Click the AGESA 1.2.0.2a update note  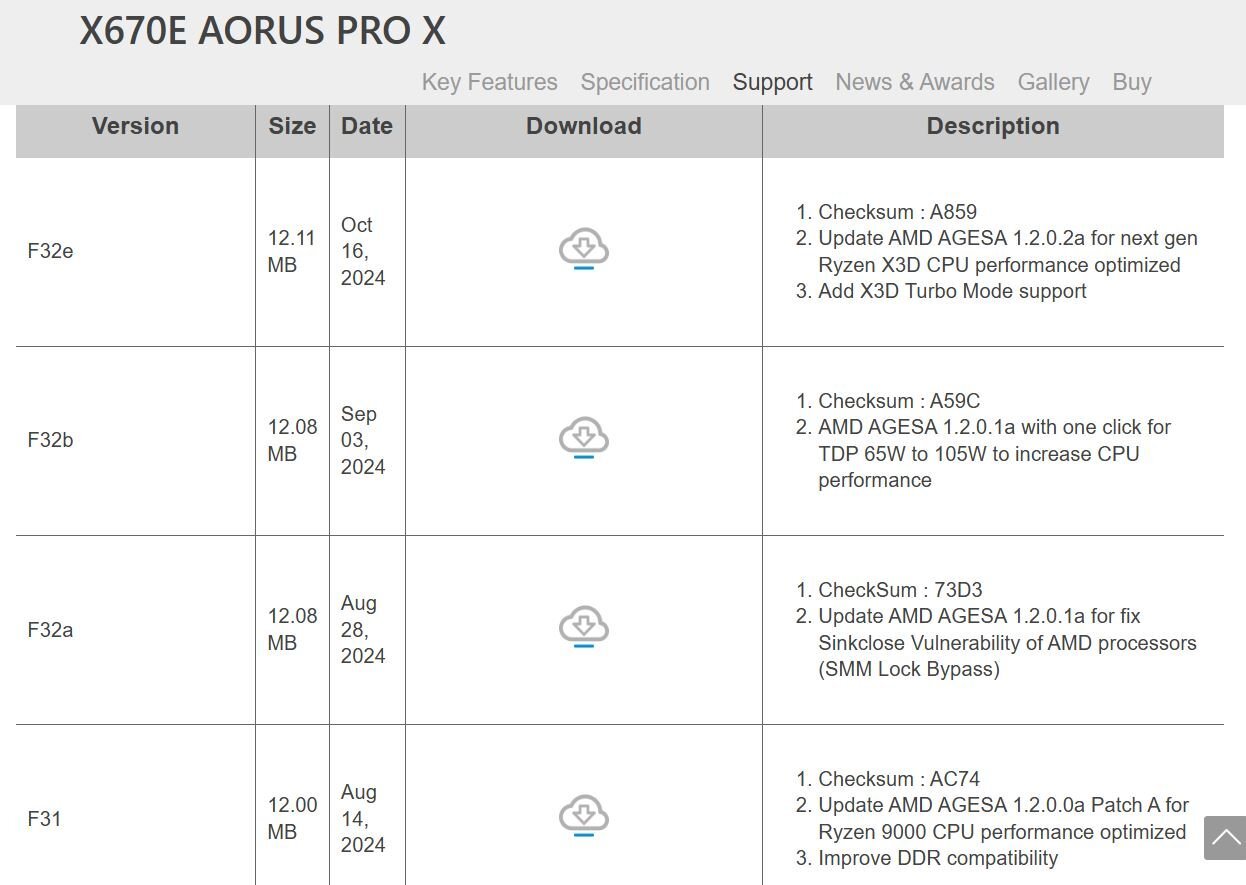point(1008,251)
